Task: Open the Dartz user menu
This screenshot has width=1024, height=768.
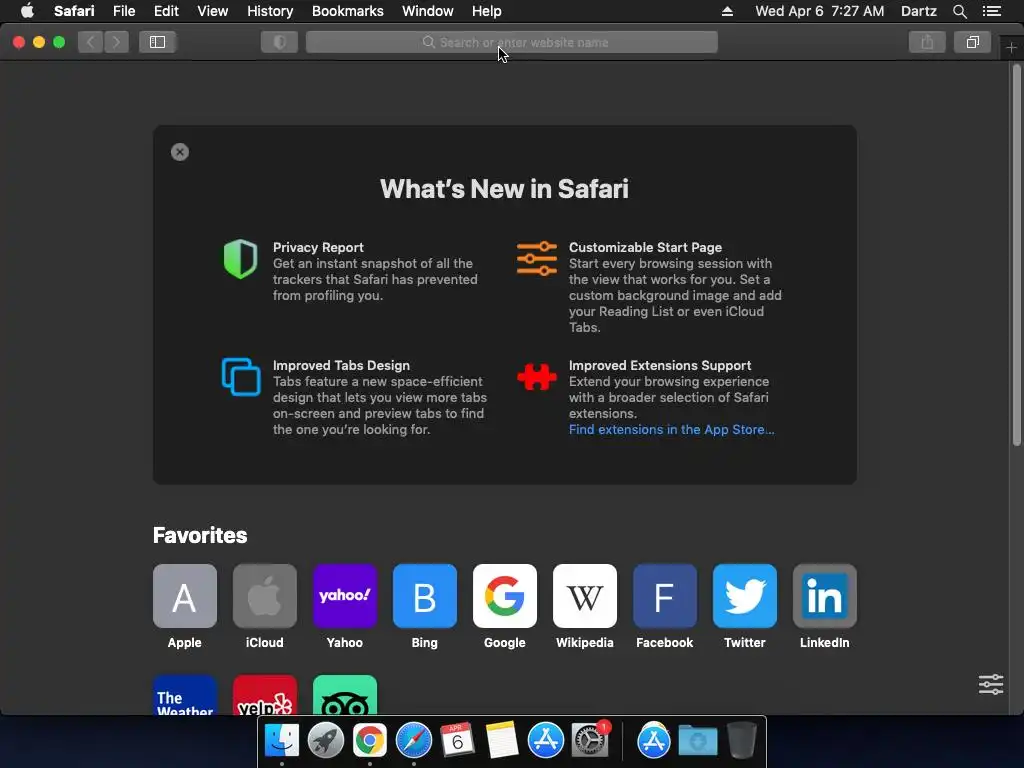Action: pos(919,11)
